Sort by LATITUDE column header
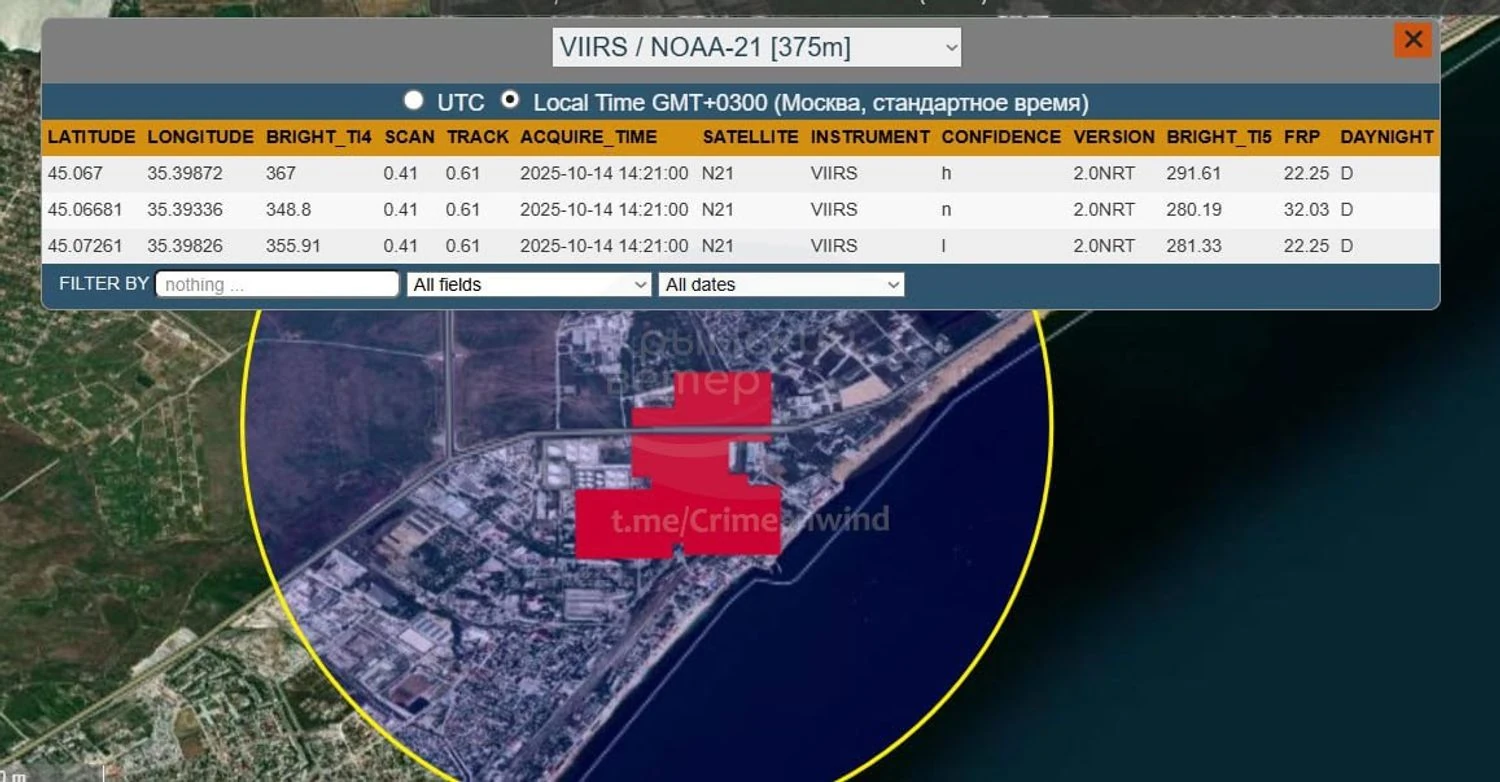 point(91,137)
